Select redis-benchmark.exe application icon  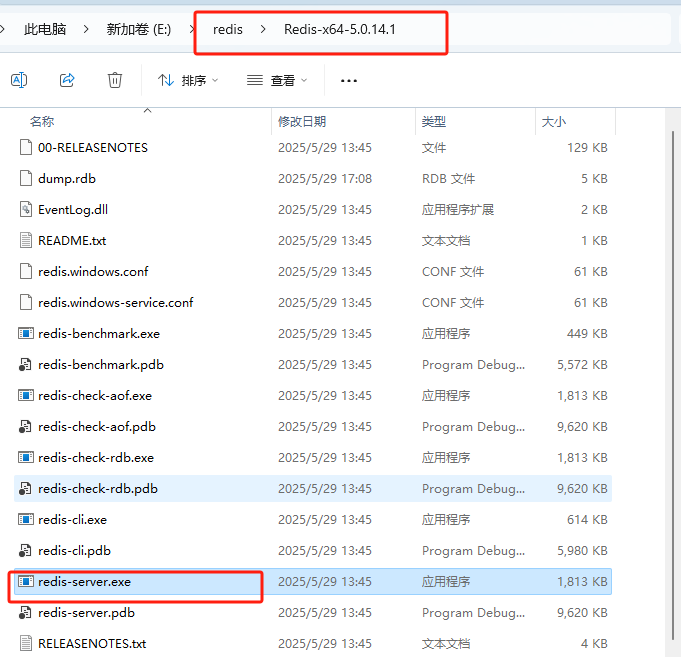point(26,333)
